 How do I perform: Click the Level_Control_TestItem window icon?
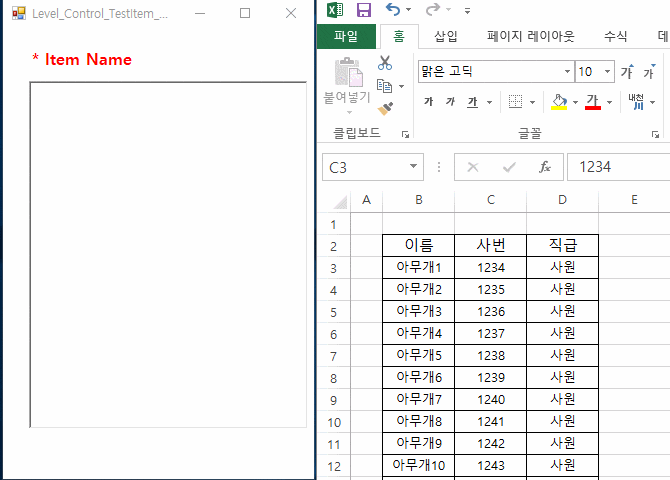(19, 13)
